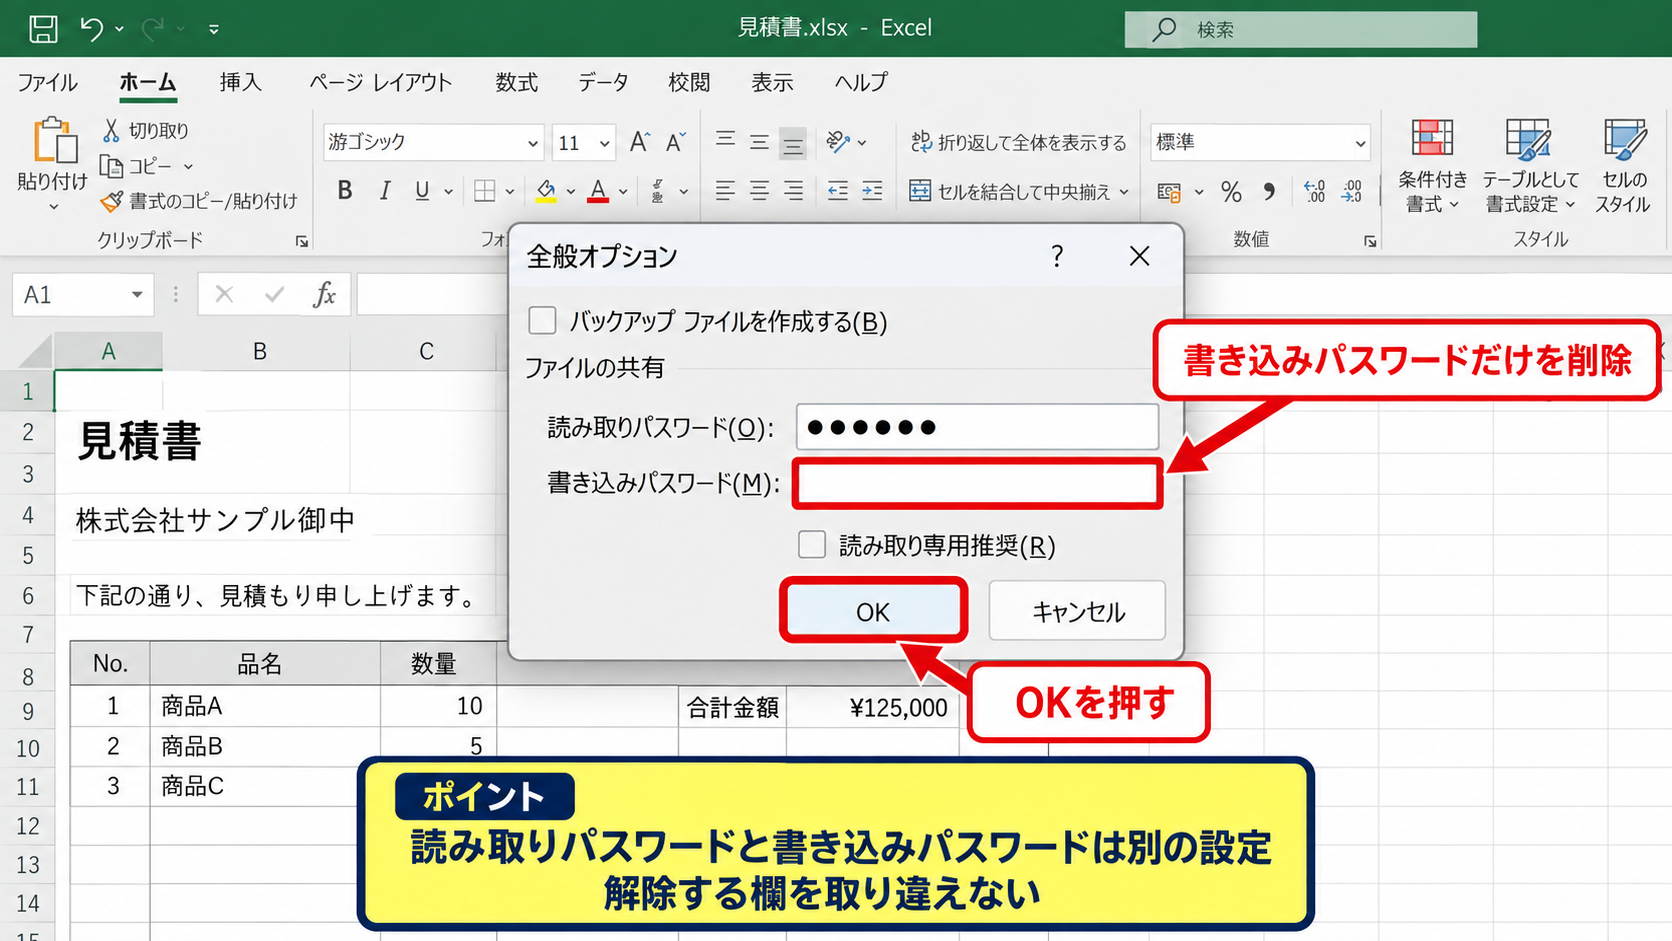
Task: Click the write password input field
Action: coord(977,484)
